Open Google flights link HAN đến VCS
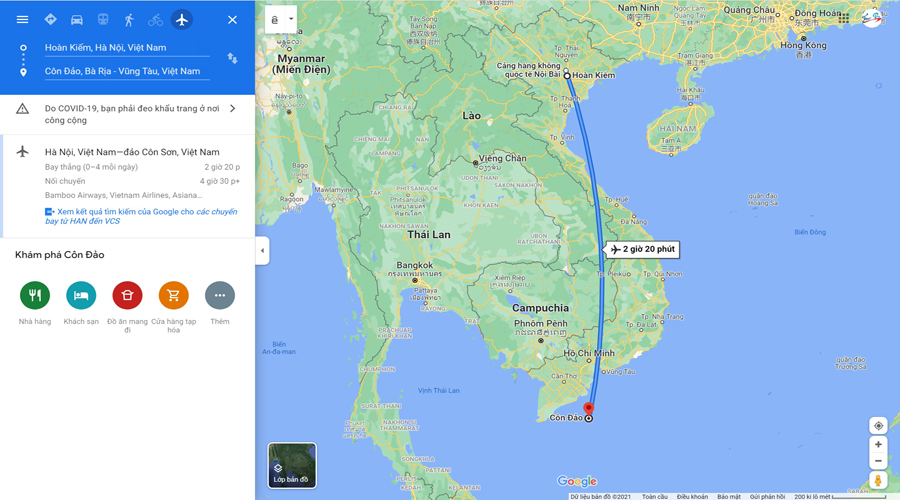Image resolution: width=900 pixels, height=500 pixels. 141,216
